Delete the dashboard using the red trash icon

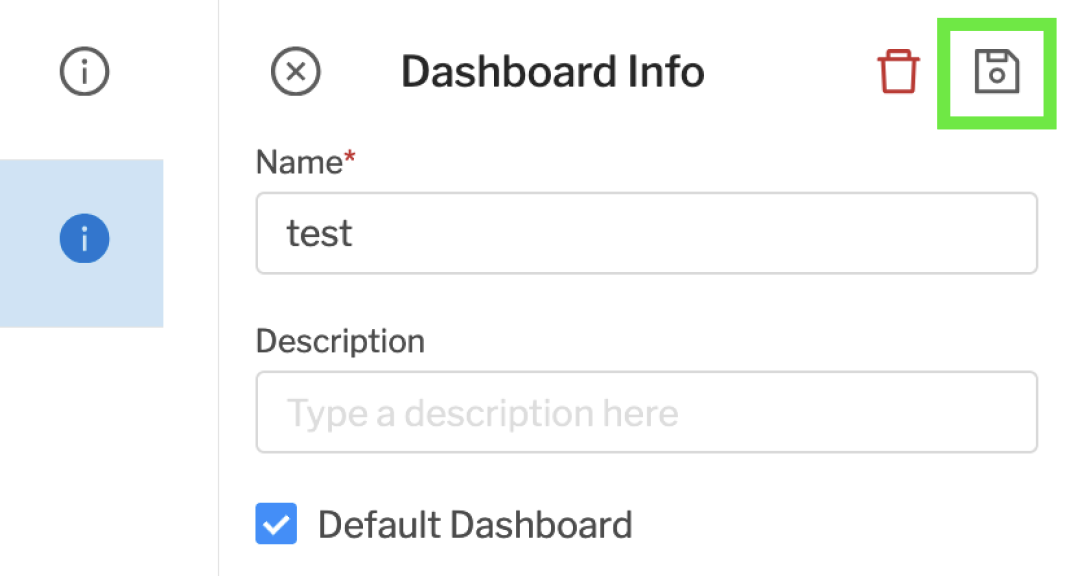point(898,73)
